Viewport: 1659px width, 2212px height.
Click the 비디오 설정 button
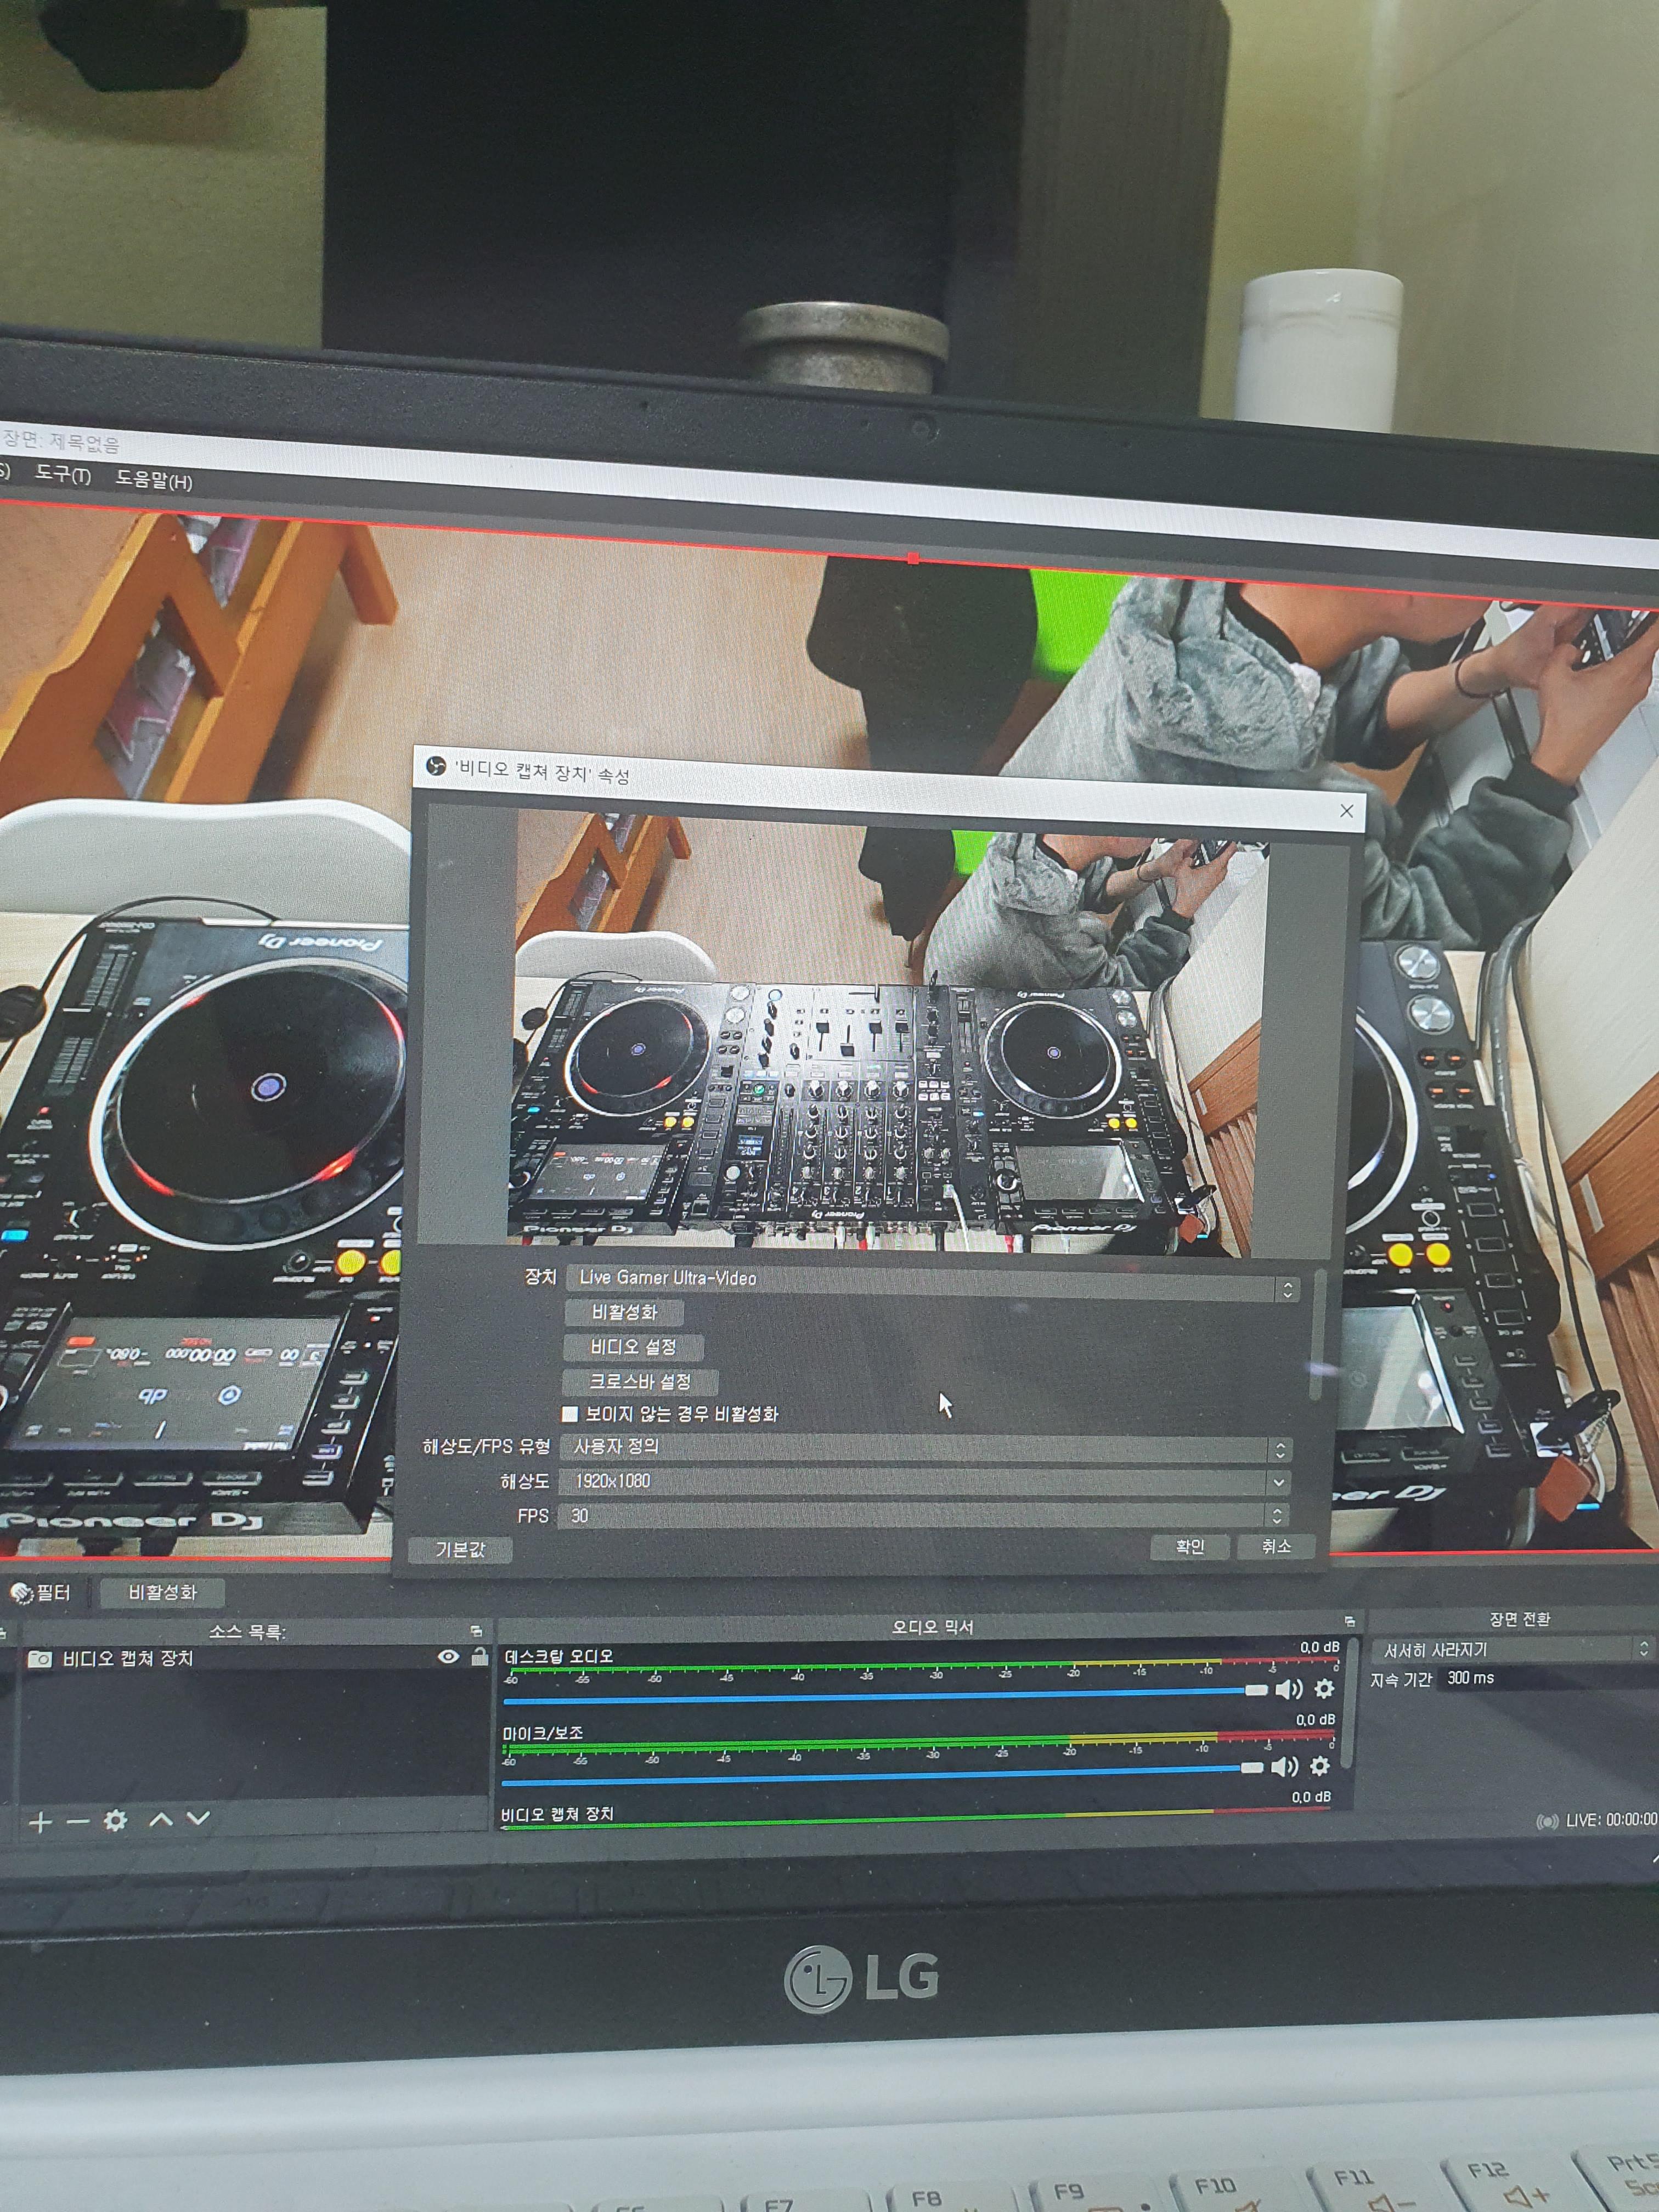633,1347
